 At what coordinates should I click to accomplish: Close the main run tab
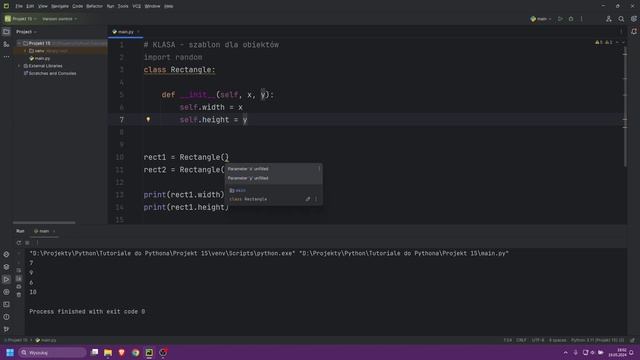[54, 231]
